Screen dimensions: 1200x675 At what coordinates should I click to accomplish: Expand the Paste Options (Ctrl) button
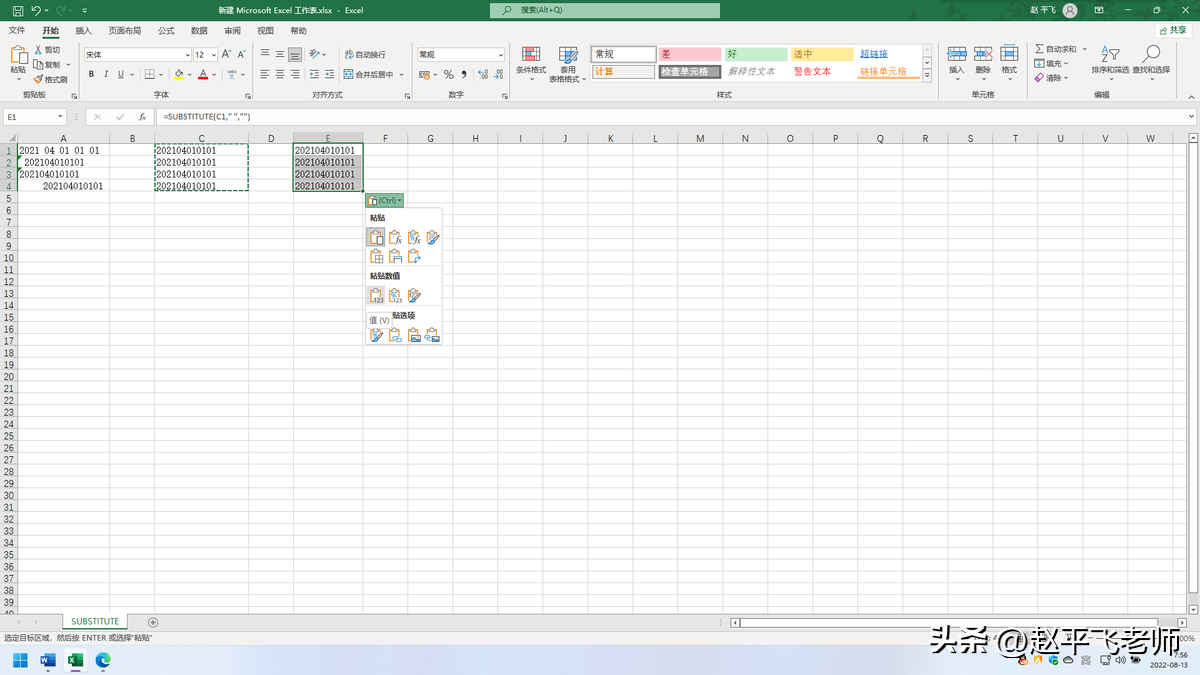[x=385, y=200]
